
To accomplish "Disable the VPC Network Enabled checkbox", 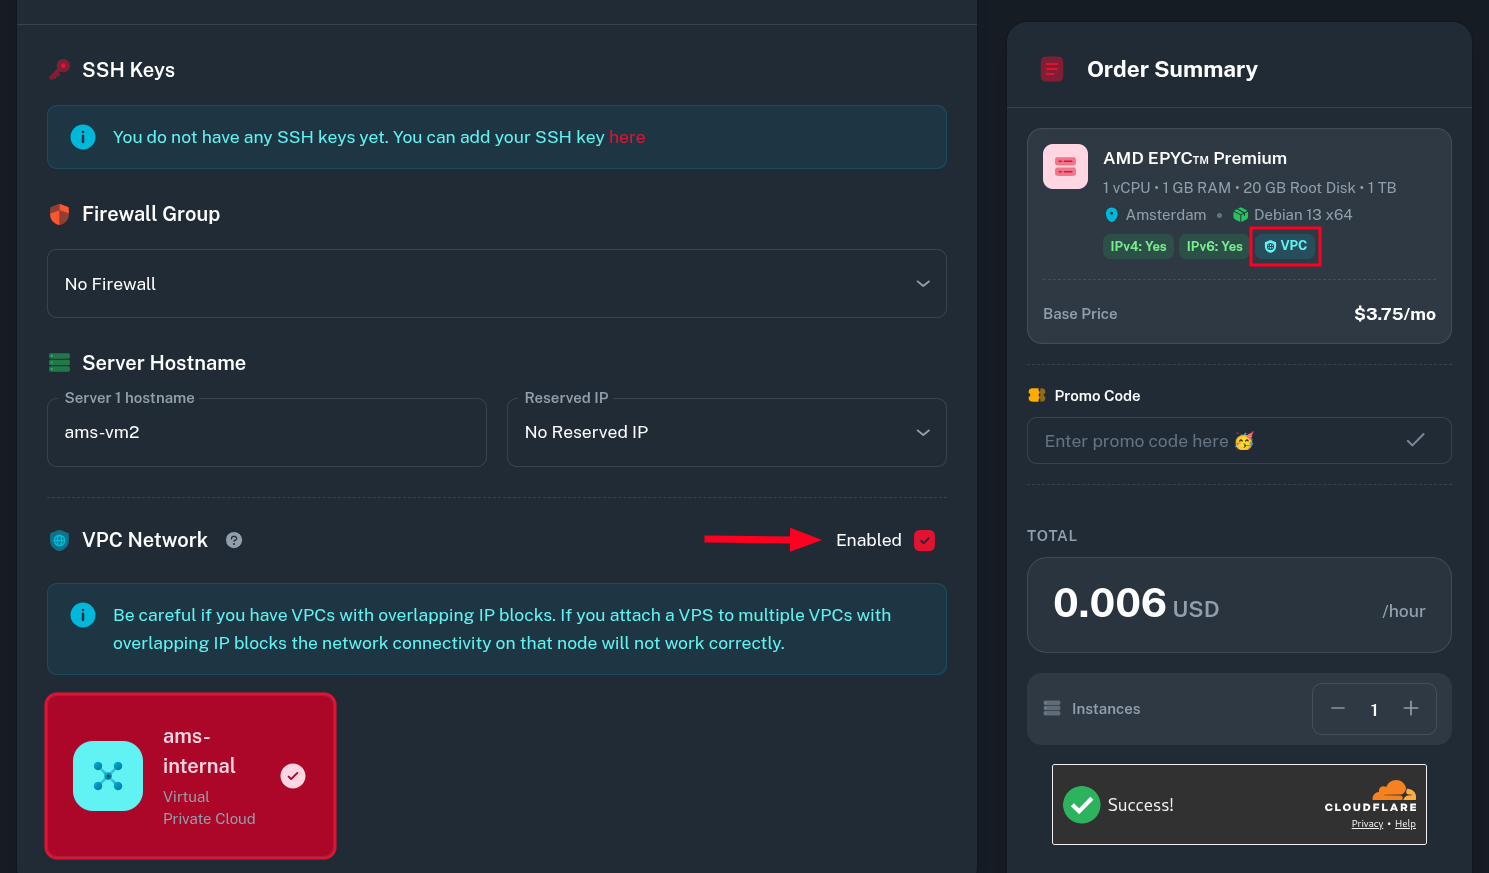I will 925,540.
